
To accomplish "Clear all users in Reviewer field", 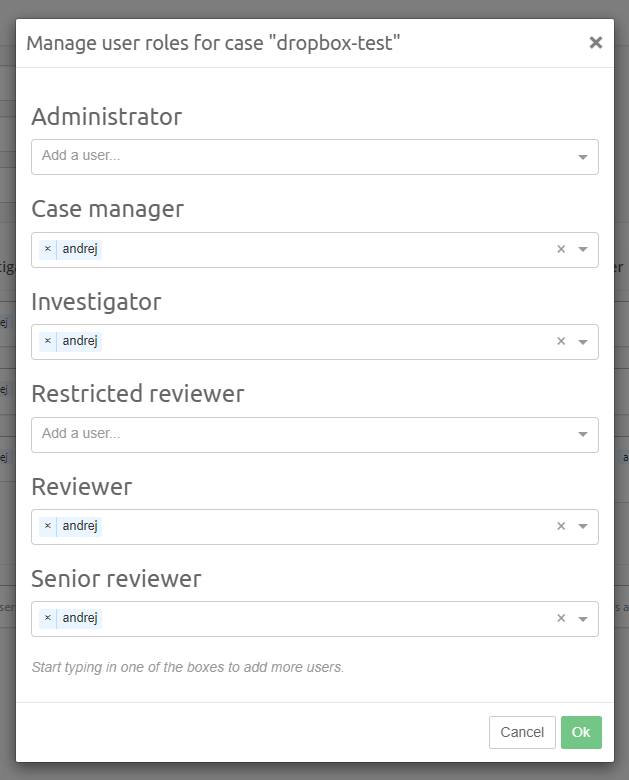I will coord(561,526).
